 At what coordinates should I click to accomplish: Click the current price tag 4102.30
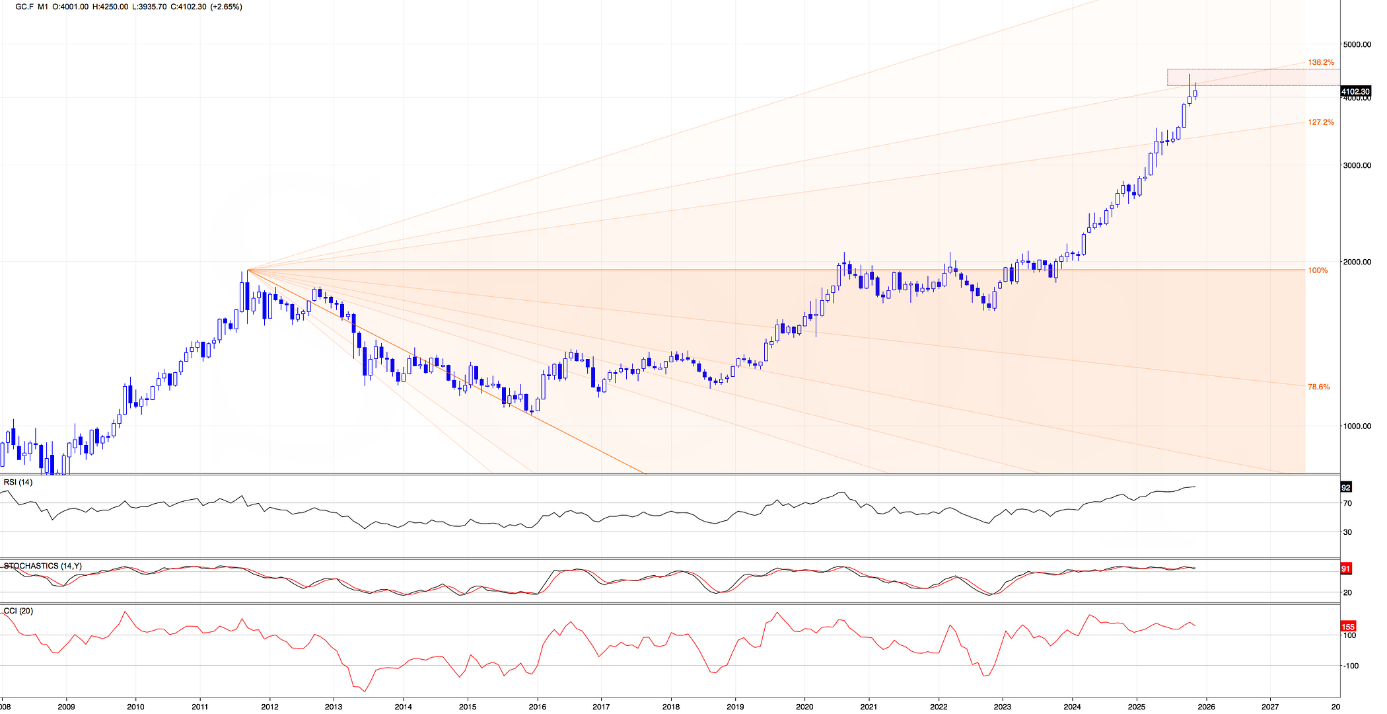[x=1355, y=91]
